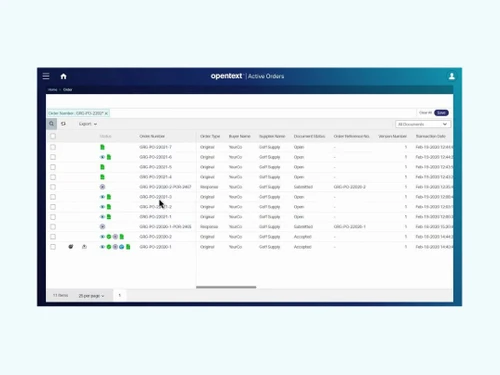The height and width of the screenshot is (375, 500).
Task: Click blue circle icon in GRG-PO-22020-1 row
Action: pyautogui.click(x=122, y=247)
